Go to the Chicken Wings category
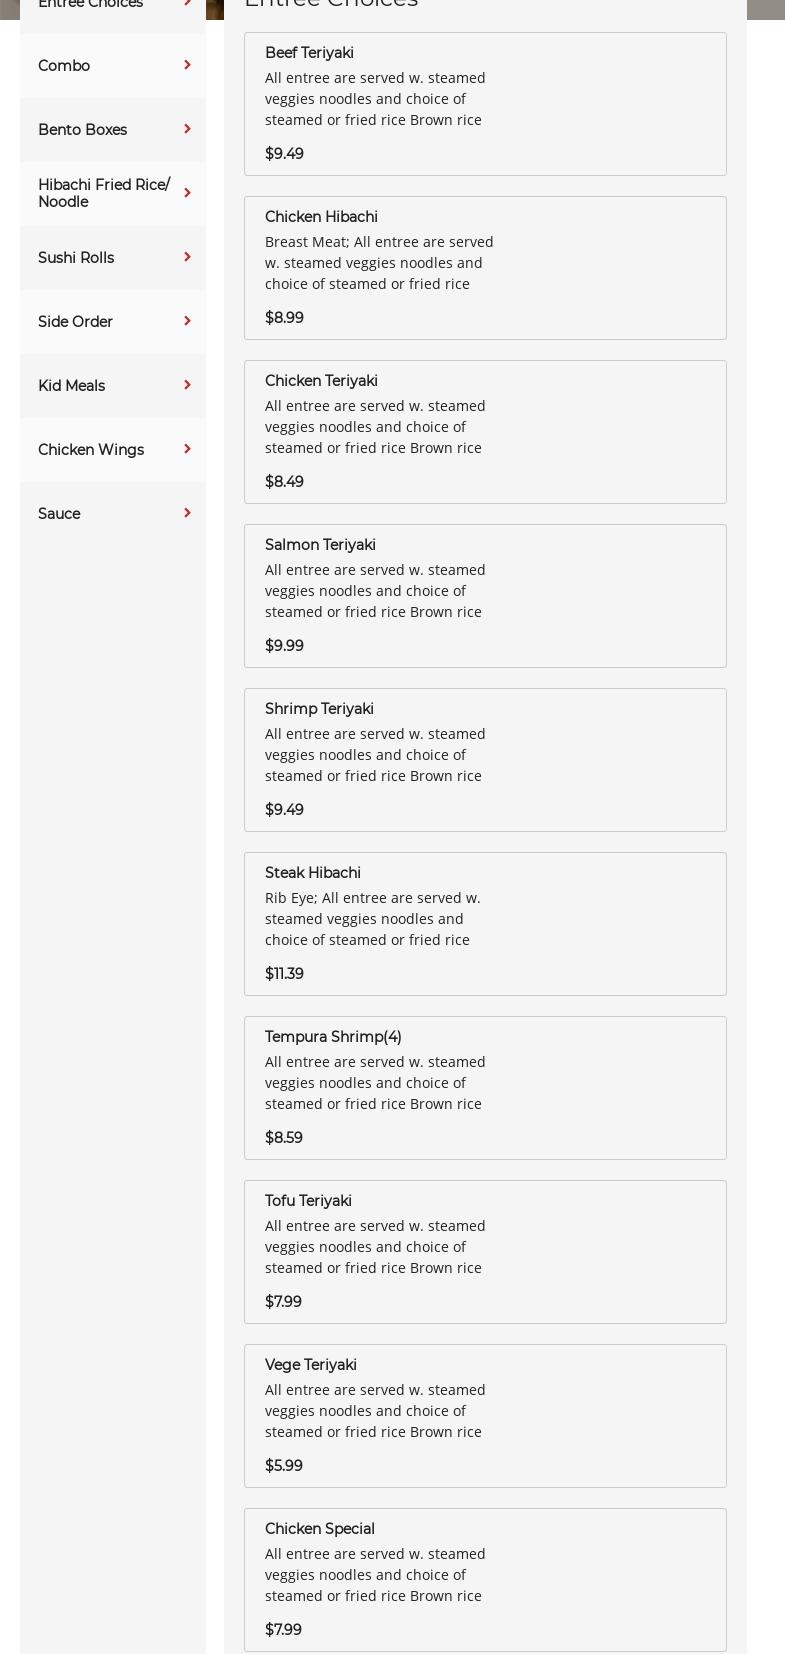The image size is (785, 1654). click(91, 450)
